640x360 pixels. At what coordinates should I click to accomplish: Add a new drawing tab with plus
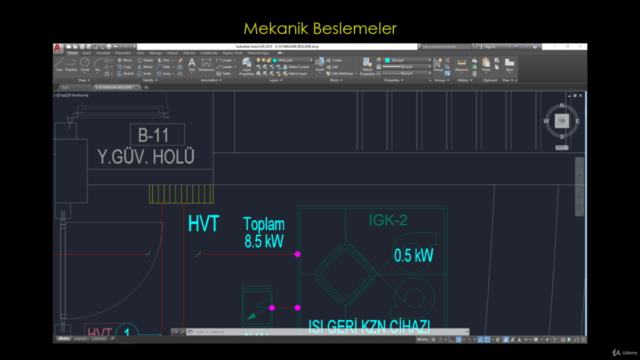click(x=146, y=87)
